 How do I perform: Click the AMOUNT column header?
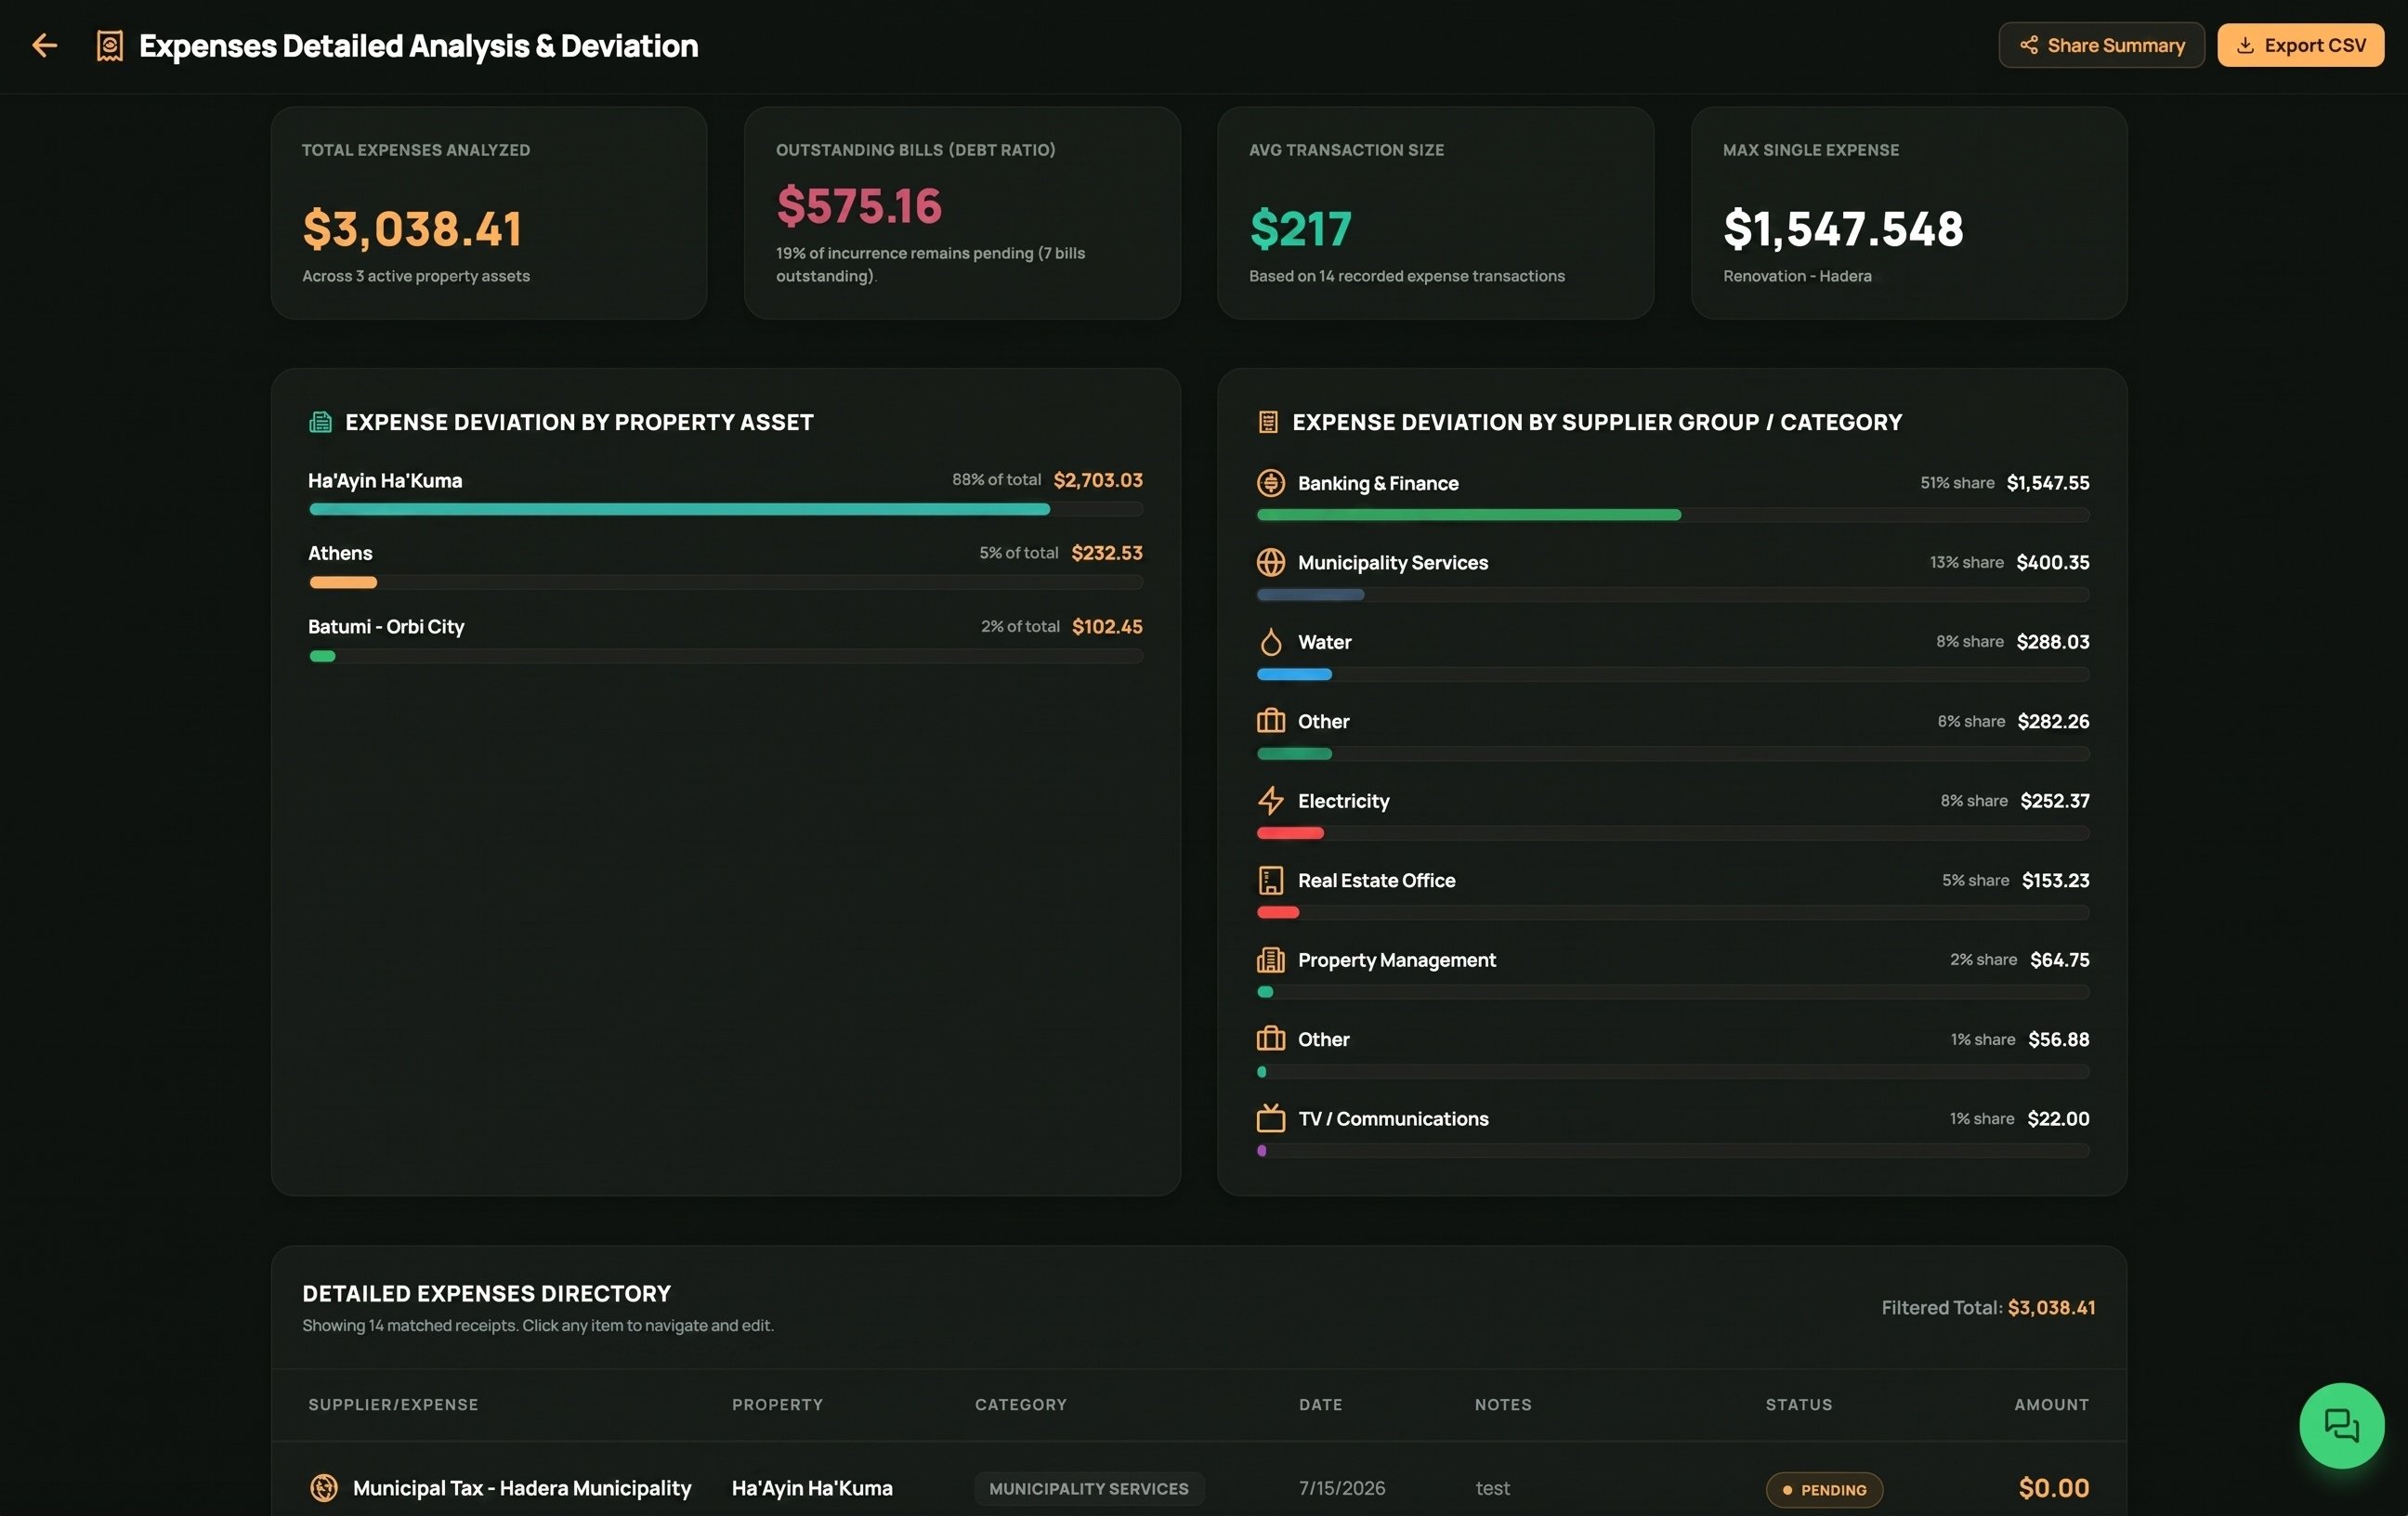click(x=2051, y=1405)
